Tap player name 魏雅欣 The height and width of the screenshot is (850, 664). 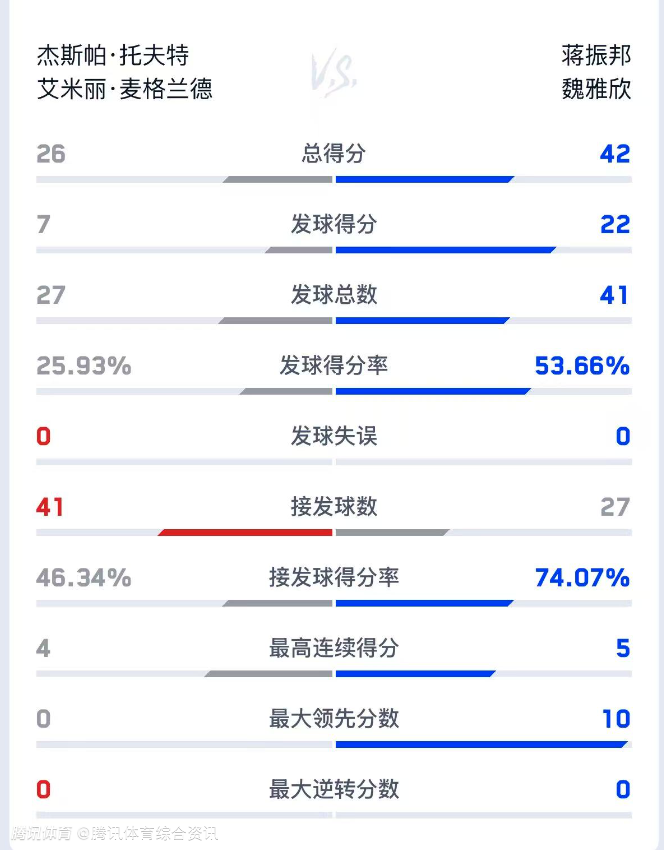point(596,89)
